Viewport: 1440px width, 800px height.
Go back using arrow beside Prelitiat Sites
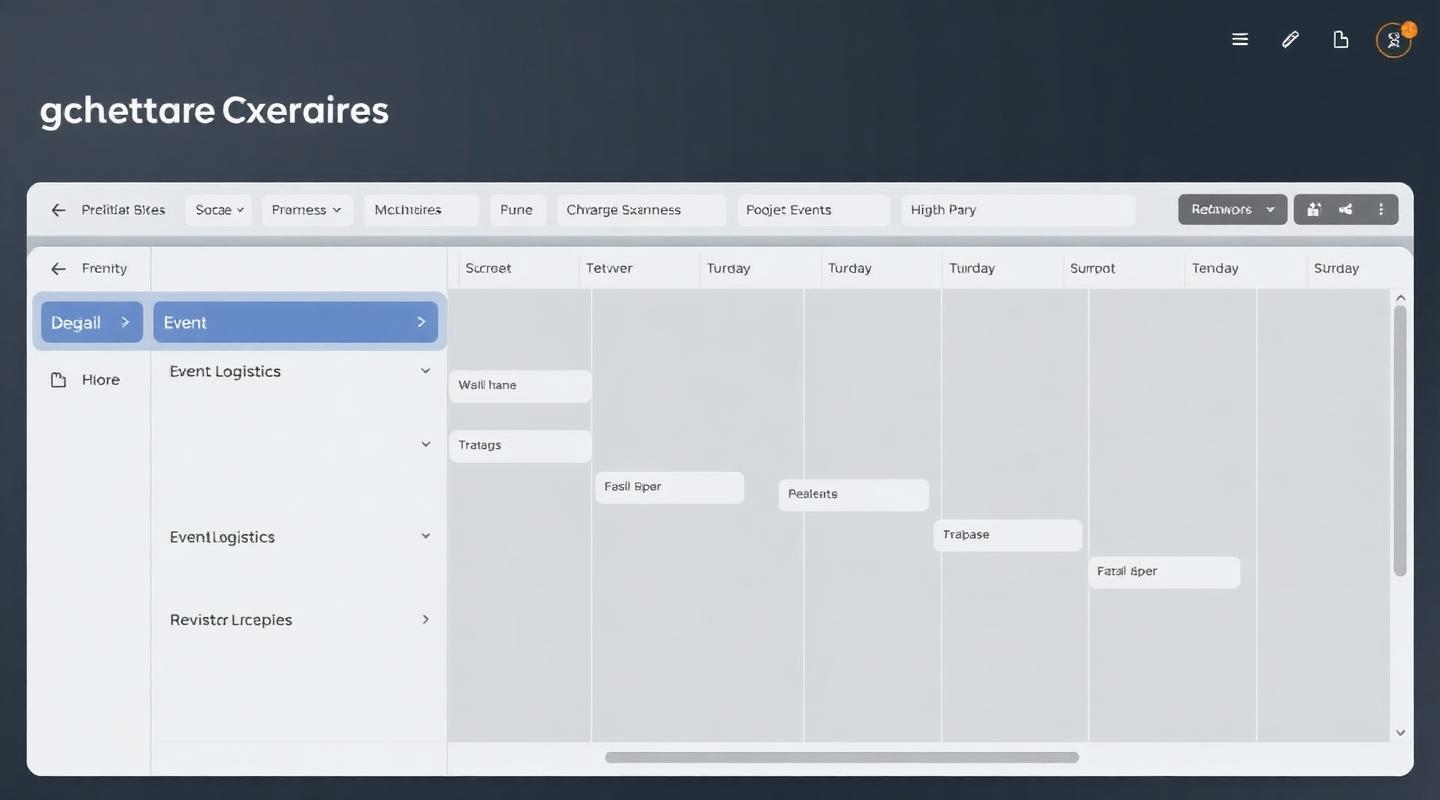click(x=59, y=210)
